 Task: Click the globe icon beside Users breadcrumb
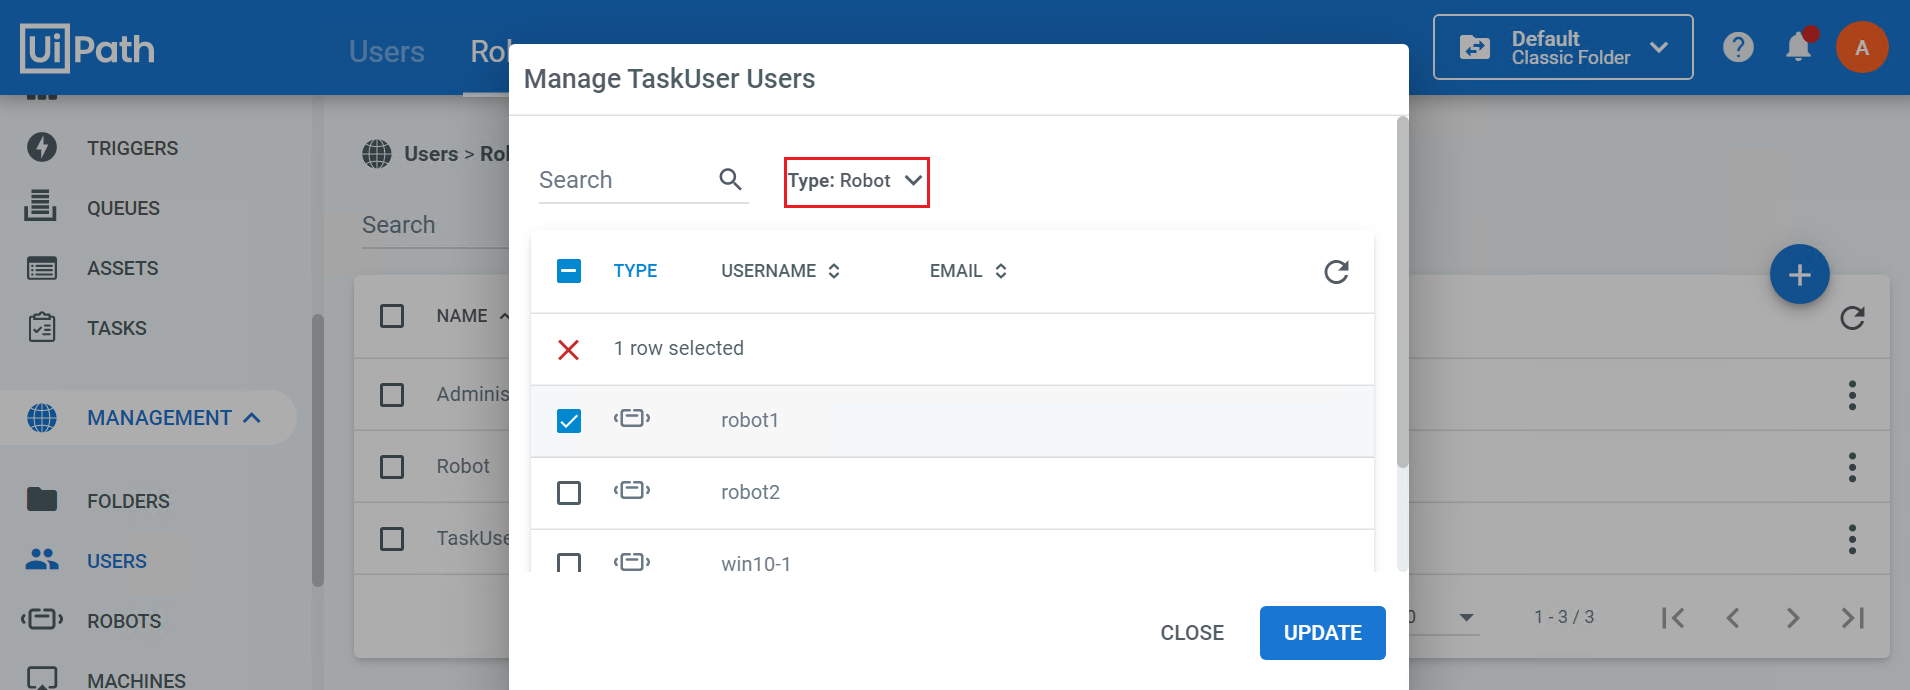[x=377, y=154]
